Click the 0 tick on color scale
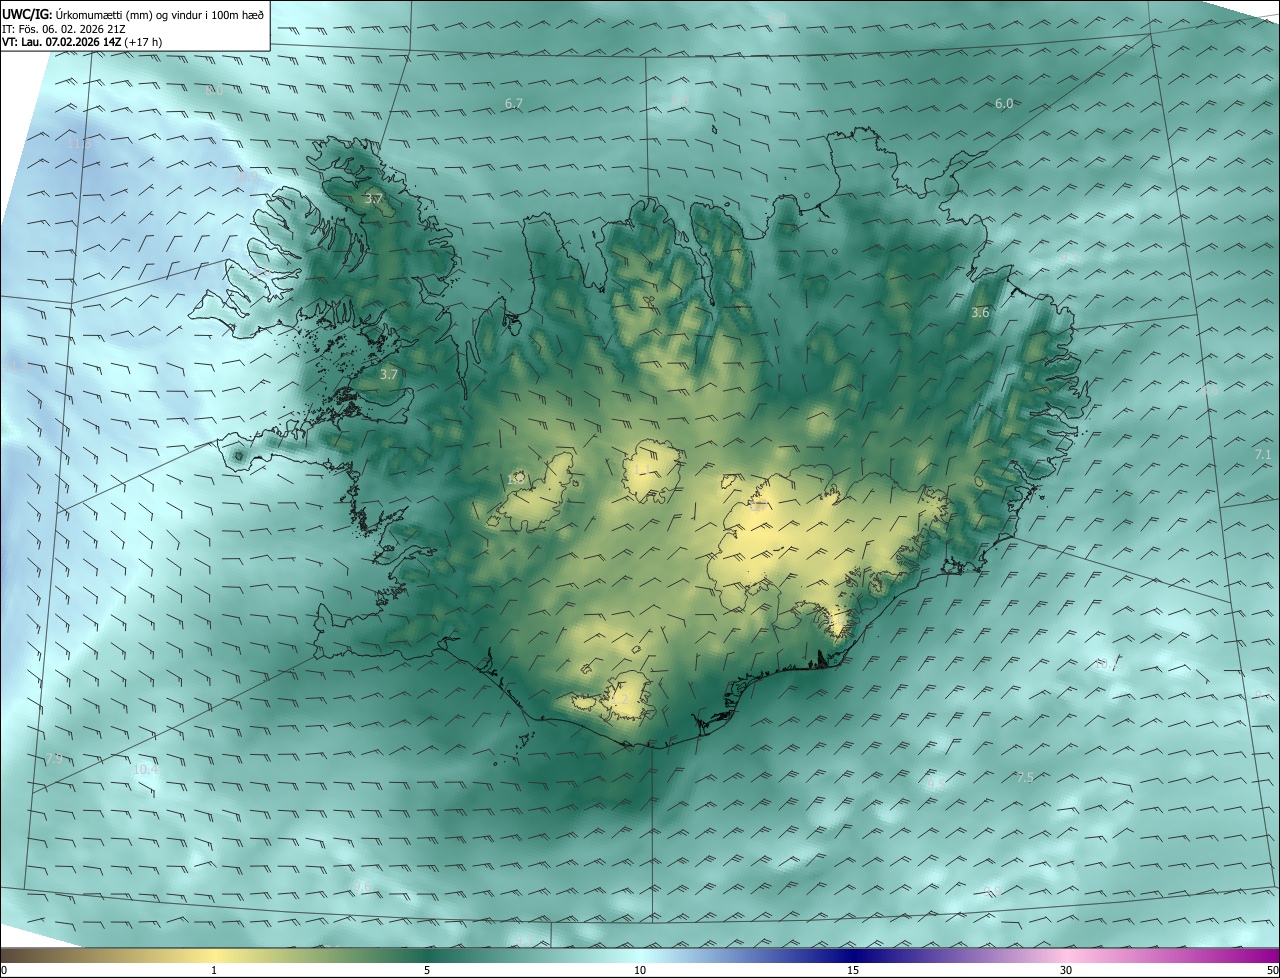 point(3,970)
